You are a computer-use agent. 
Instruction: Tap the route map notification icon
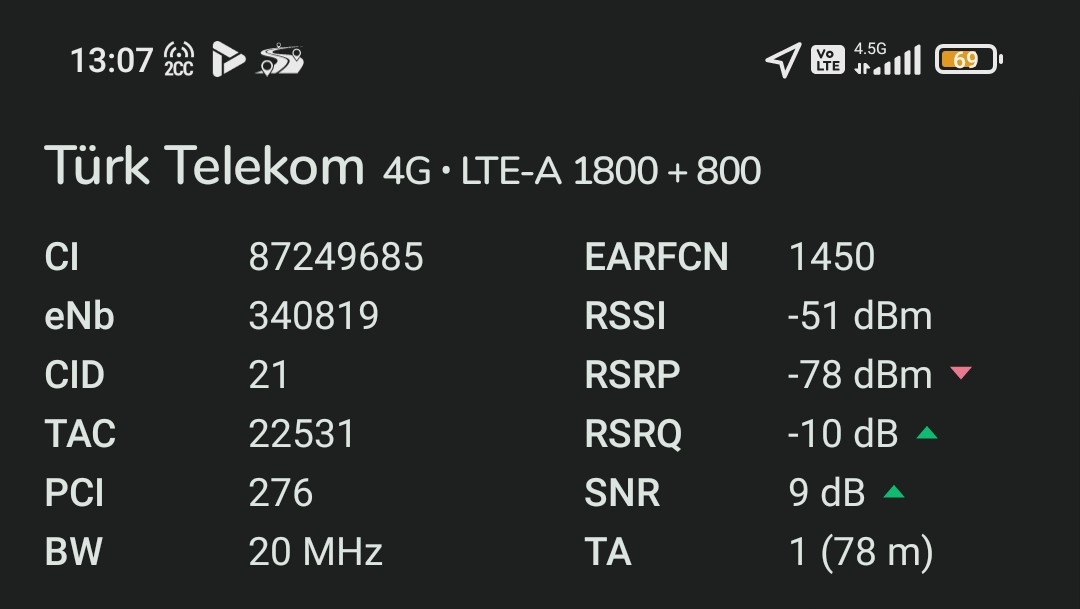(280, 60)
